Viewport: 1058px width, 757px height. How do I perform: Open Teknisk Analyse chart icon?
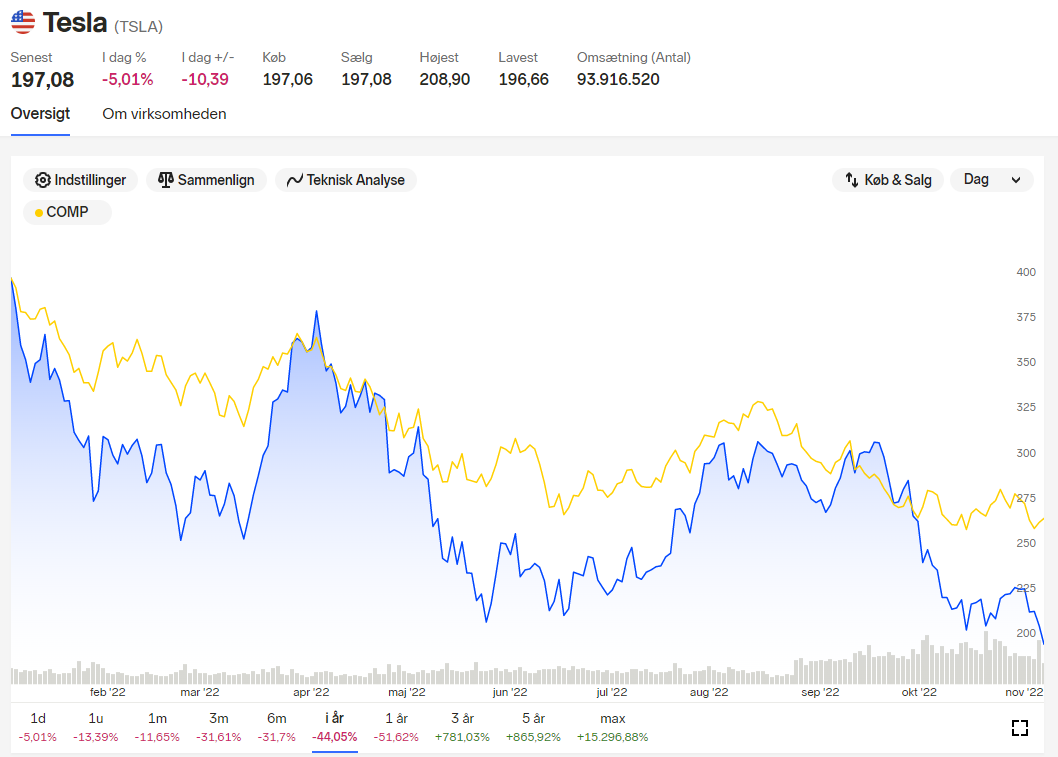point(294,180)
